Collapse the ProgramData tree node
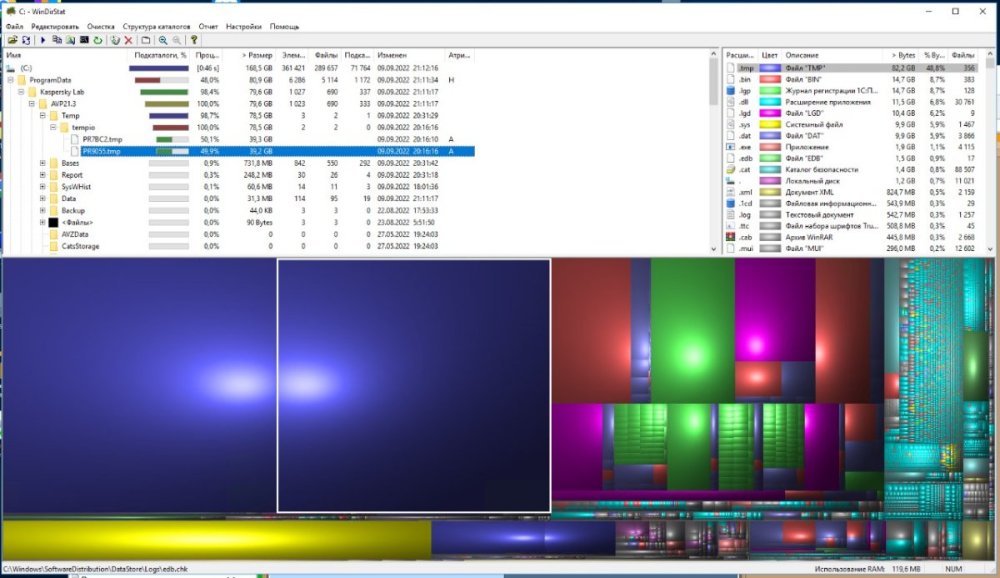Image resolution: width=1000 pixels, height=578 pixels. [x=10, y=80]
